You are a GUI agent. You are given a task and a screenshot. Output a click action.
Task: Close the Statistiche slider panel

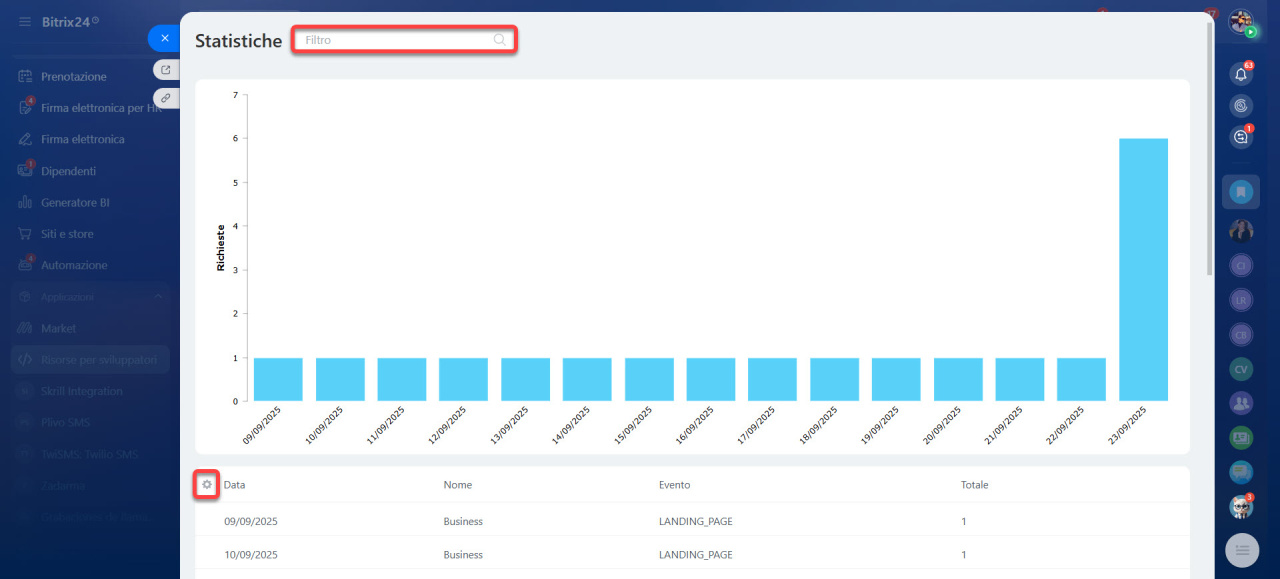tap(165, 38)
